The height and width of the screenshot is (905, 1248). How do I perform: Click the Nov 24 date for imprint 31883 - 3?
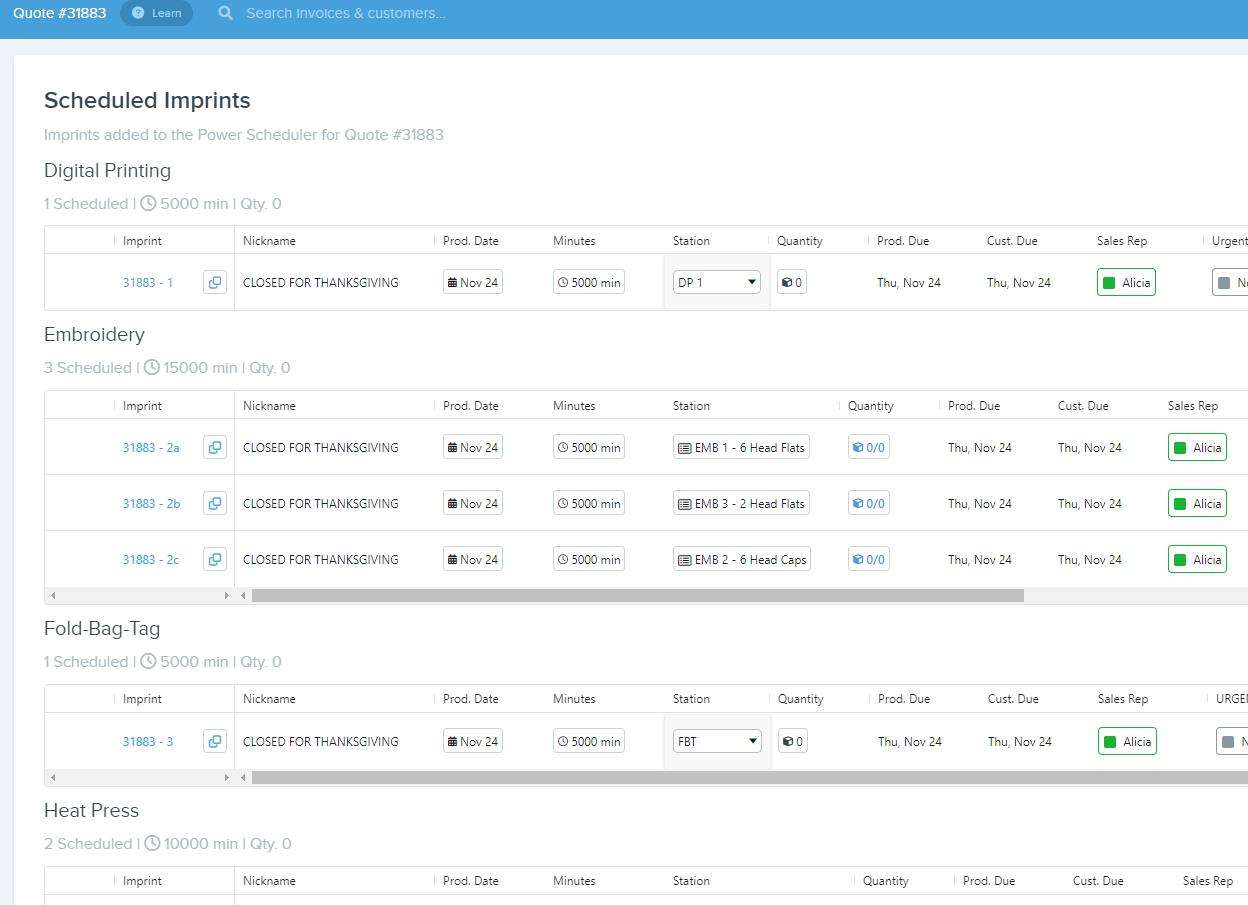tap(473, 741)
